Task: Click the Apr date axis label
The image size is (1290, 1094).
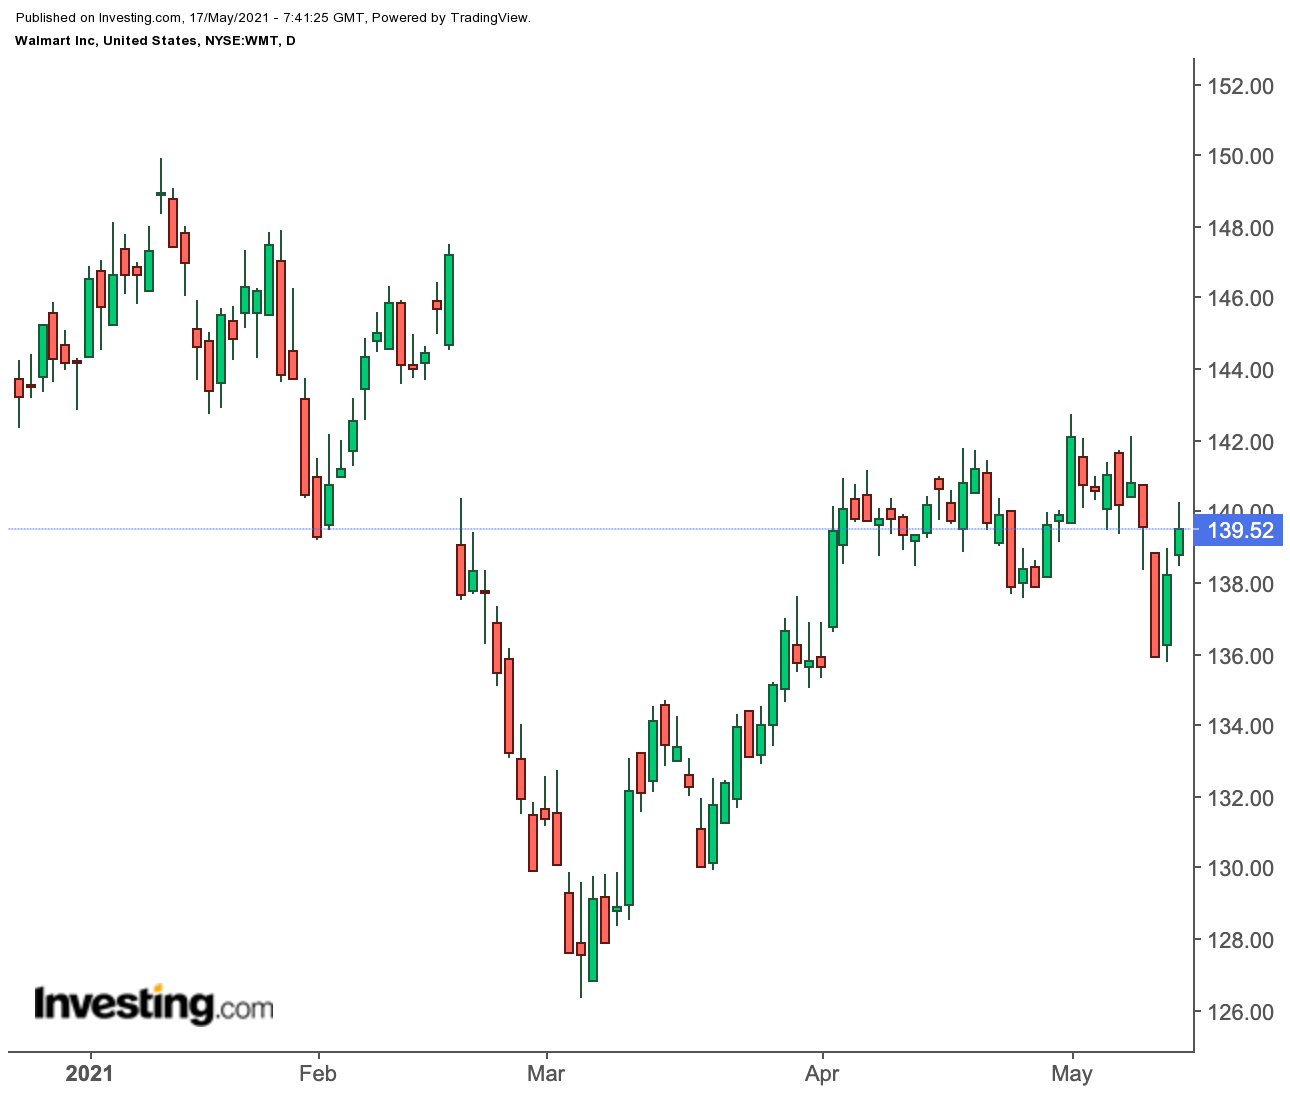Action: point(822,1075)
